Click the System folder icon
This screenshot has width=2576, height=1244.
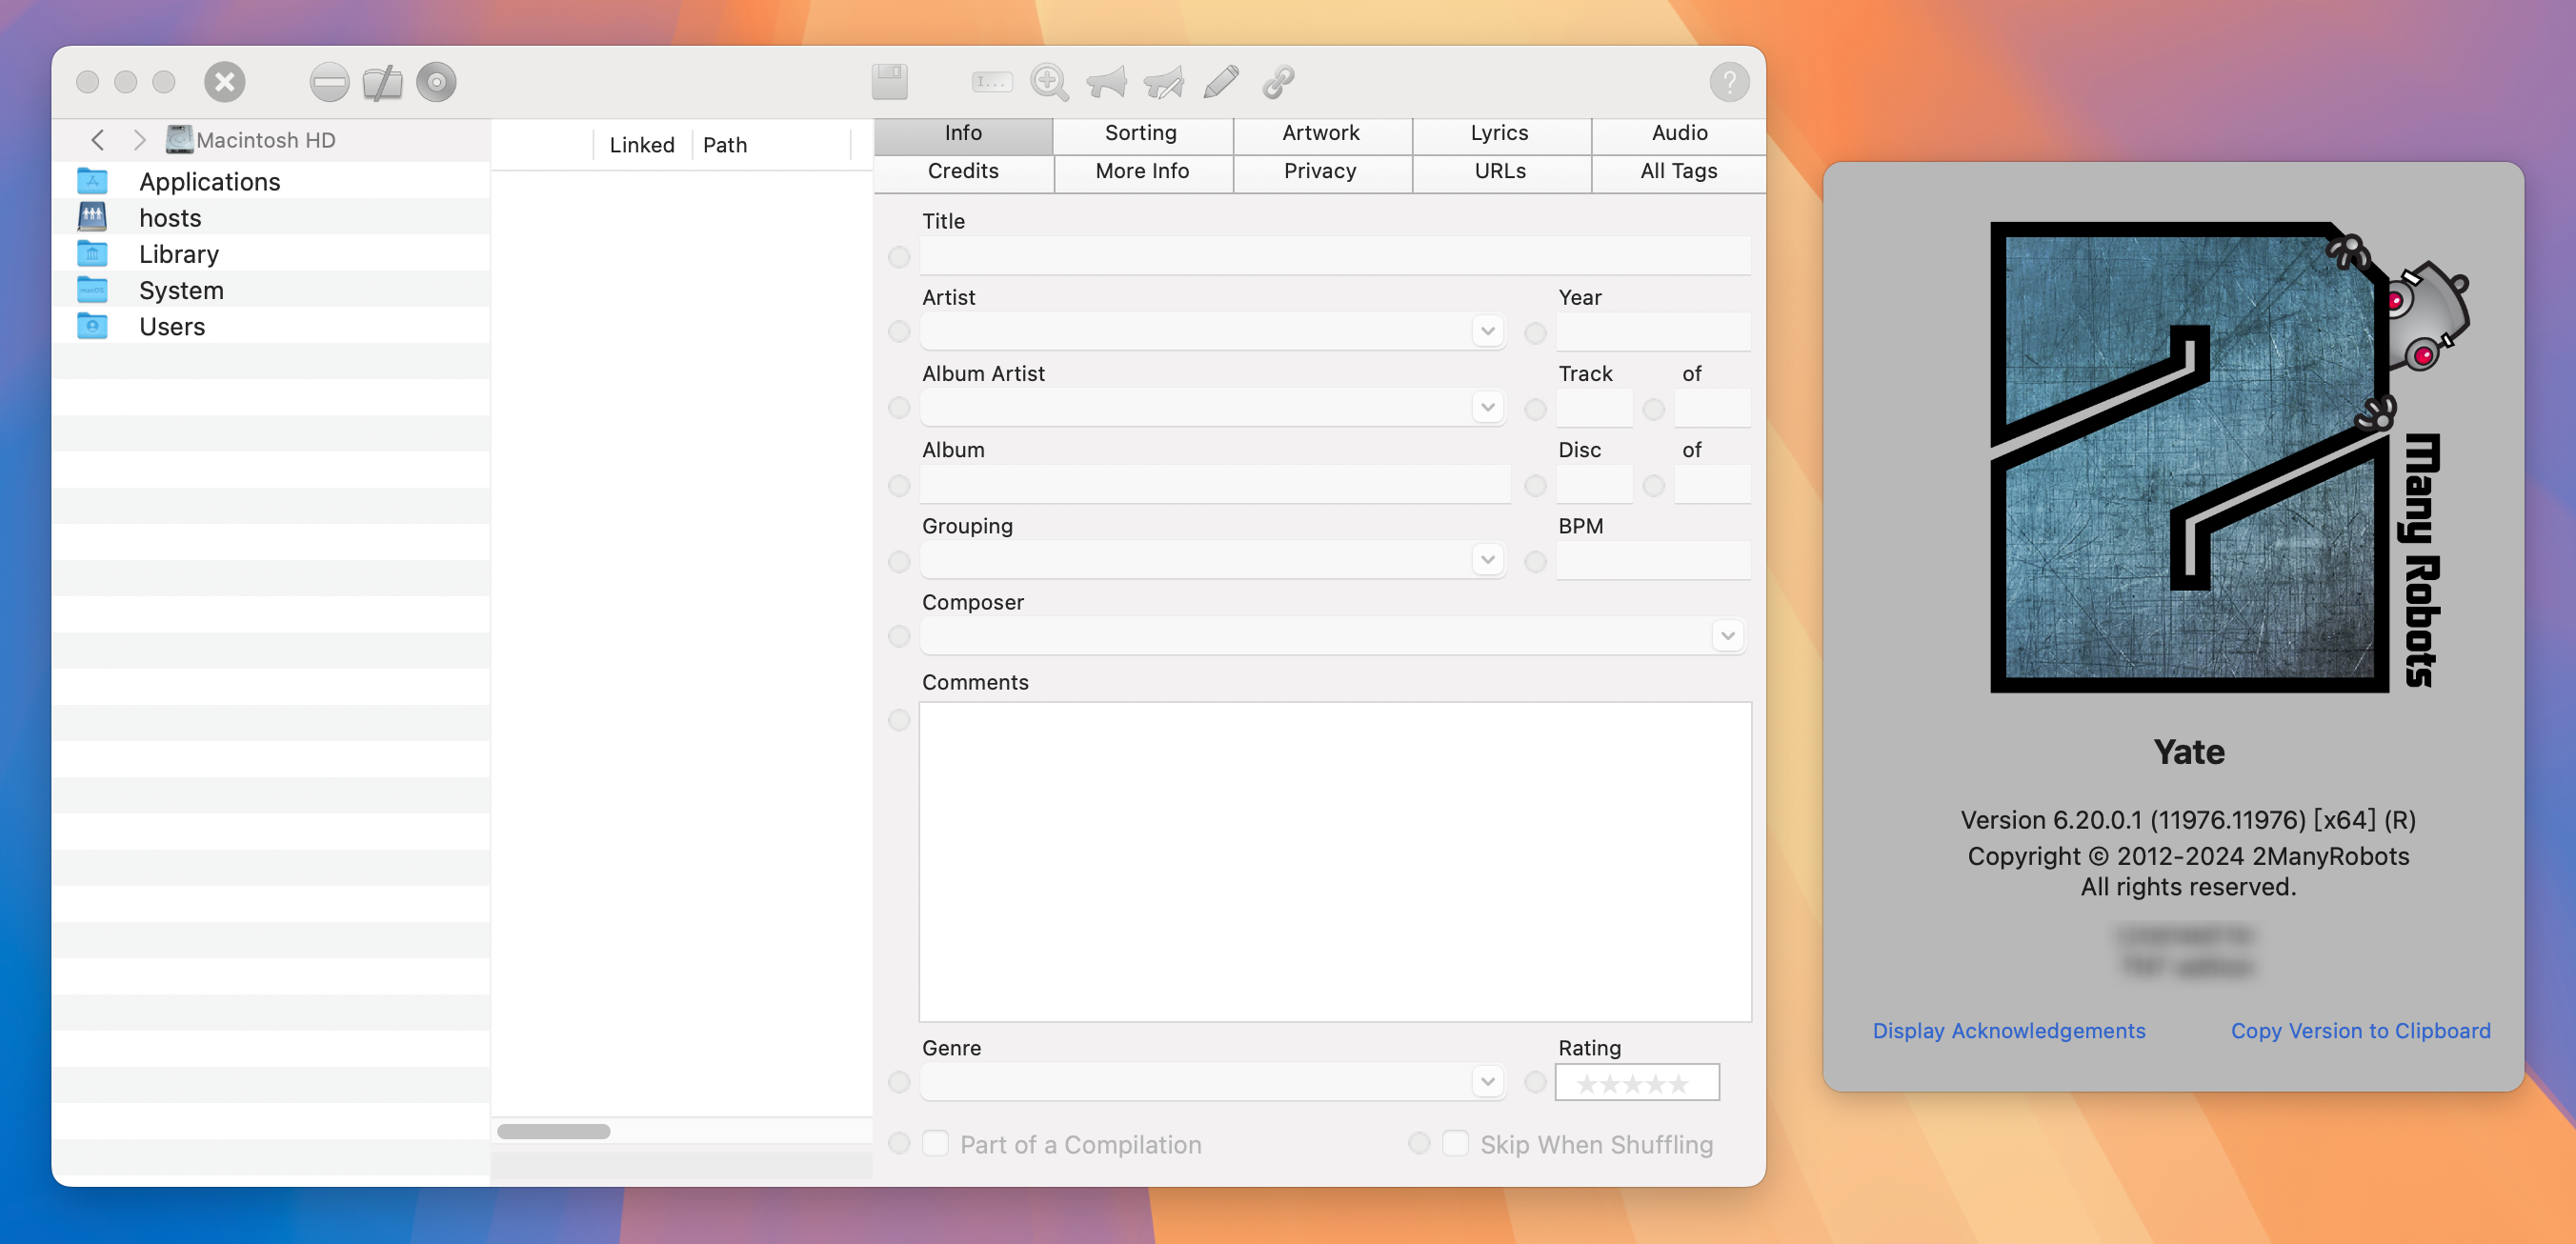[x=92, y=290]
